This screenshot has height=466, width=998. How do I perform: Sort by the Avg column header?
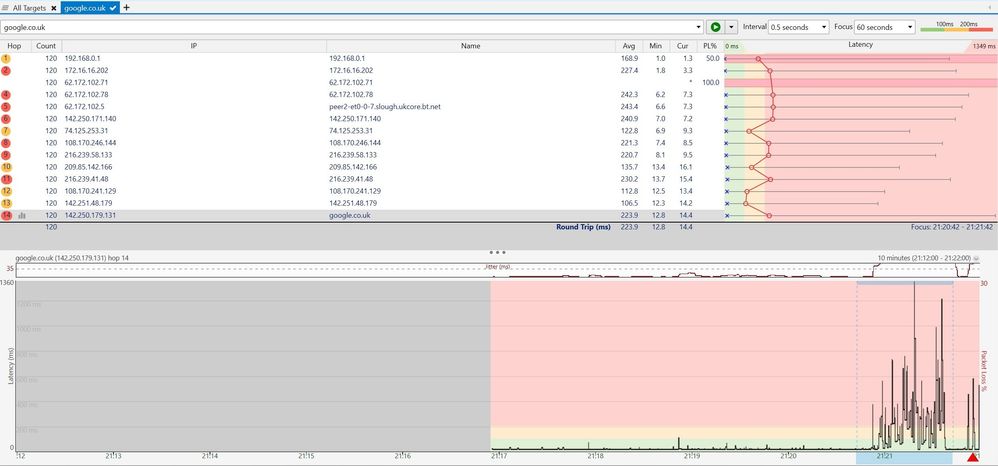point(629,45)
